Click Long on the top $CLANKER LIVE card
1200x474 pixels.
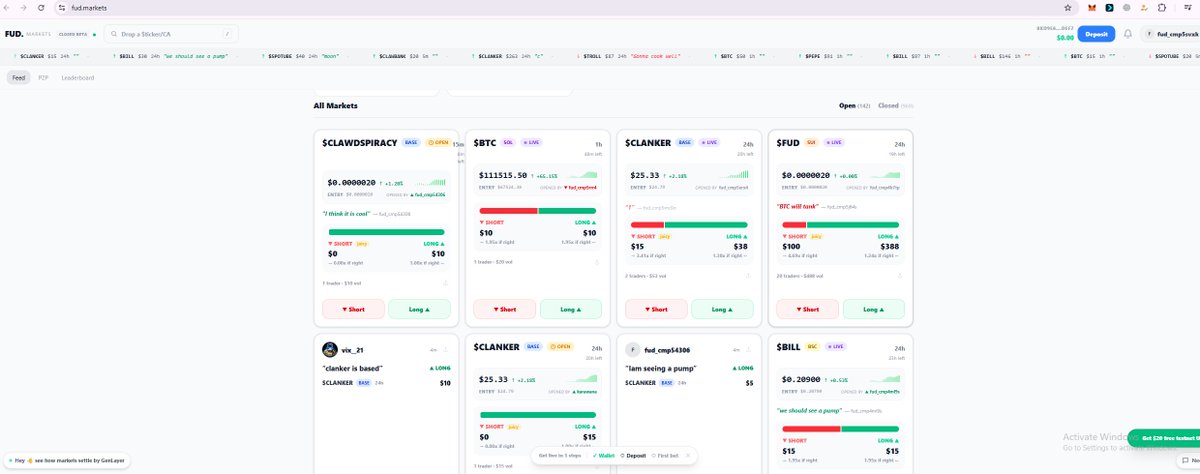pyautogui.click(x=721, y=309)
